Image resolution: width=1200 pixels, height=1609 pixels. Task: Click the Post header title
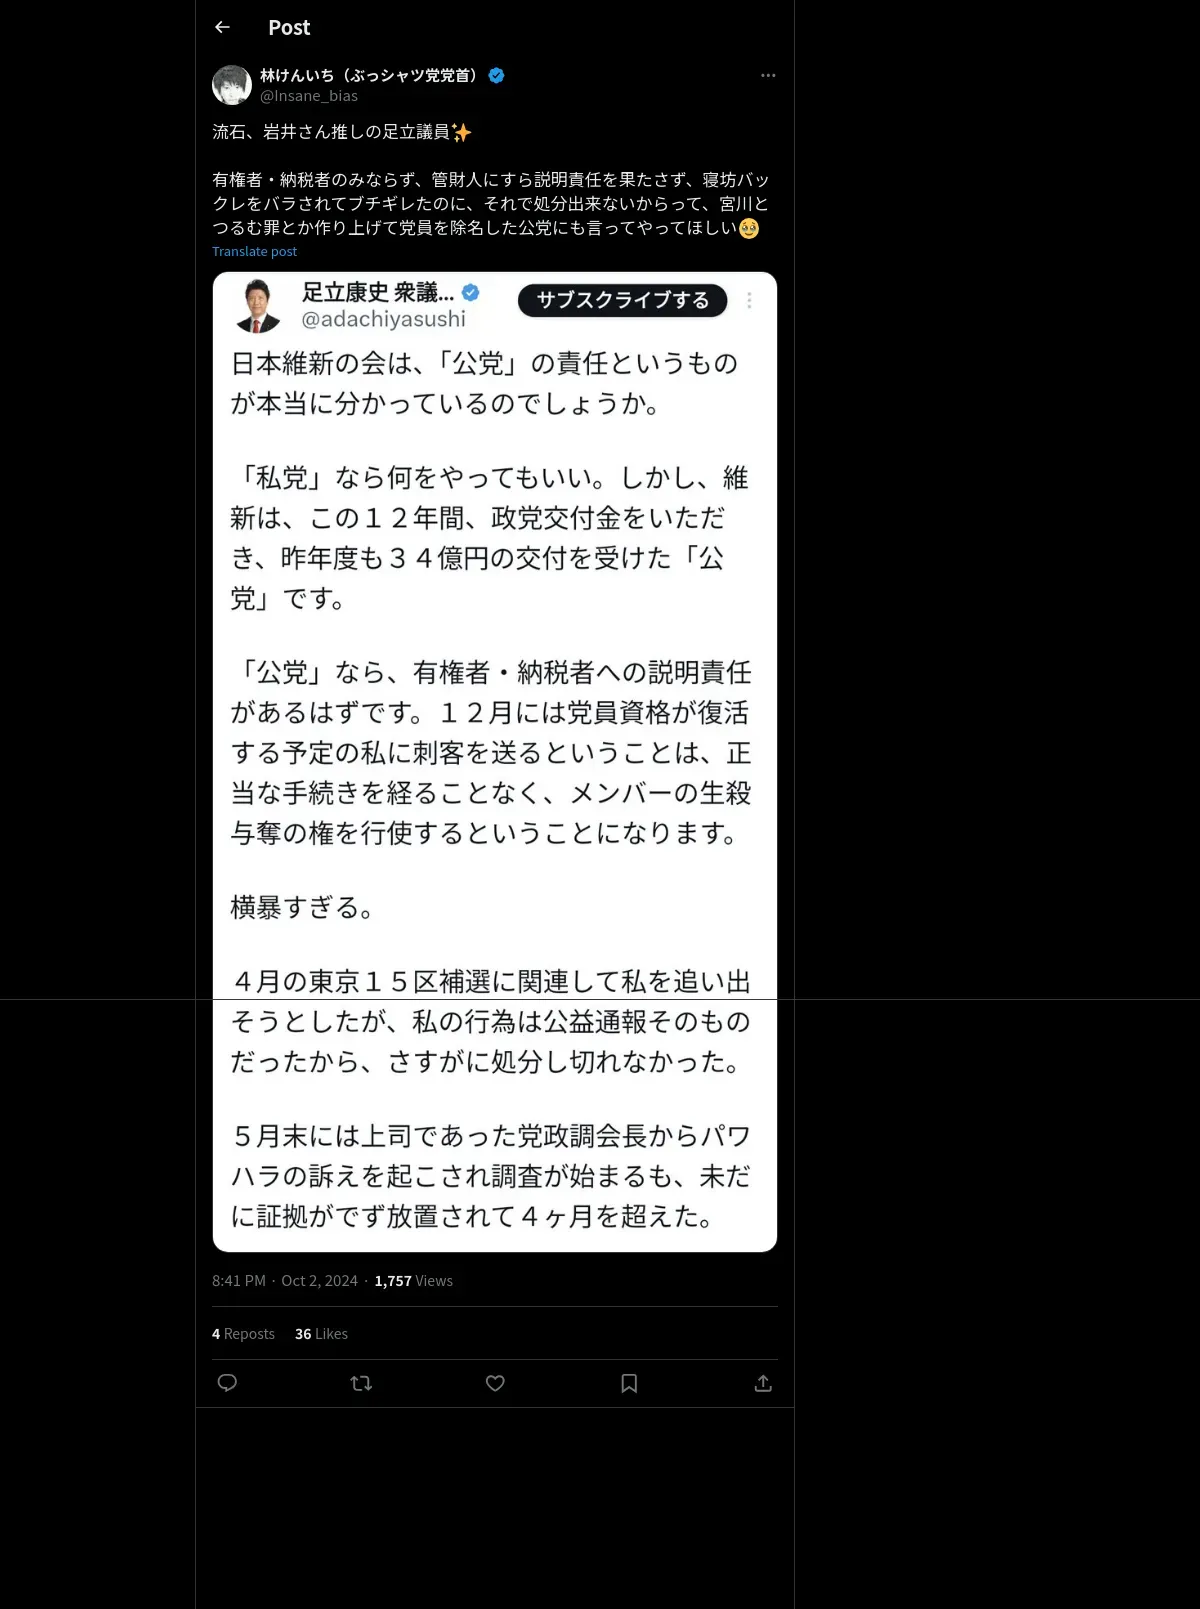(x=289, y=28)
